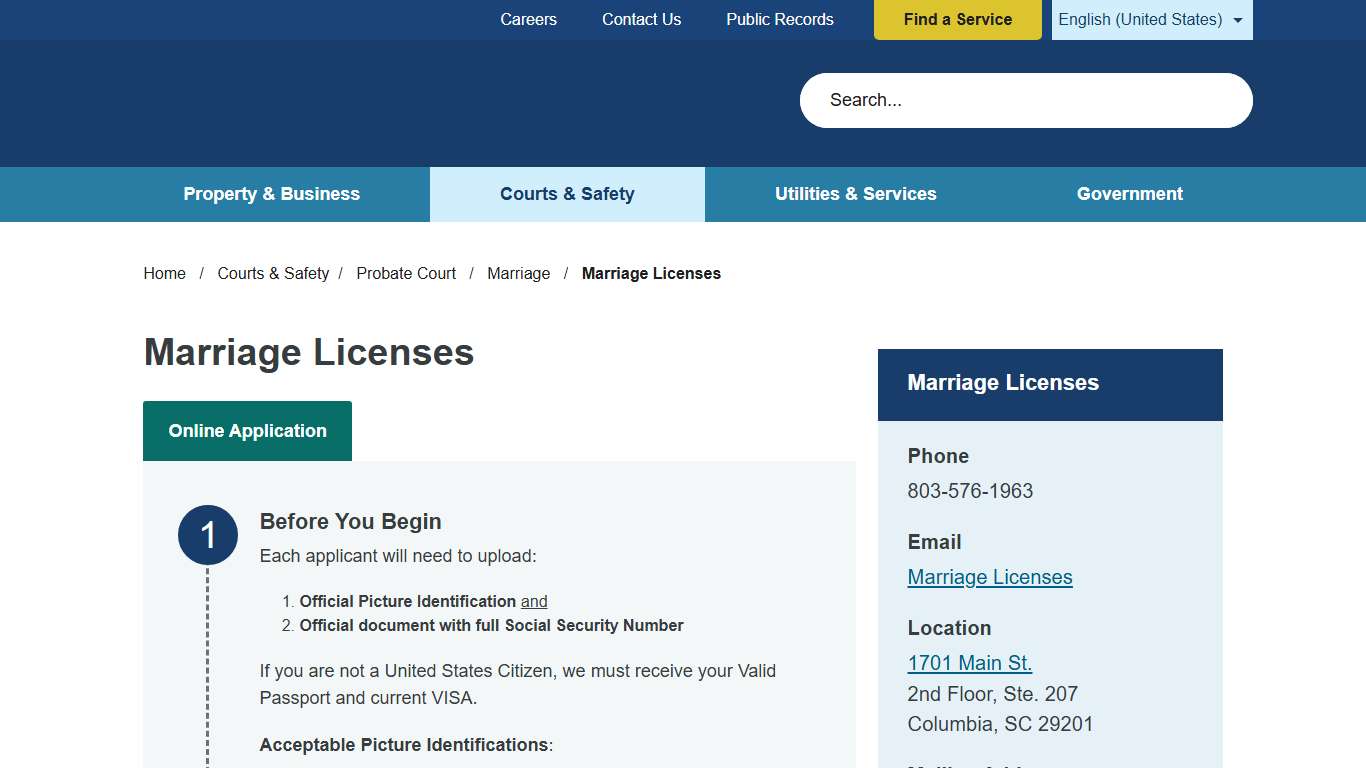This screenshot has height=768, width=1366.
Task: Go to the Marriage breadcrumb page
Action: point(518,273)
